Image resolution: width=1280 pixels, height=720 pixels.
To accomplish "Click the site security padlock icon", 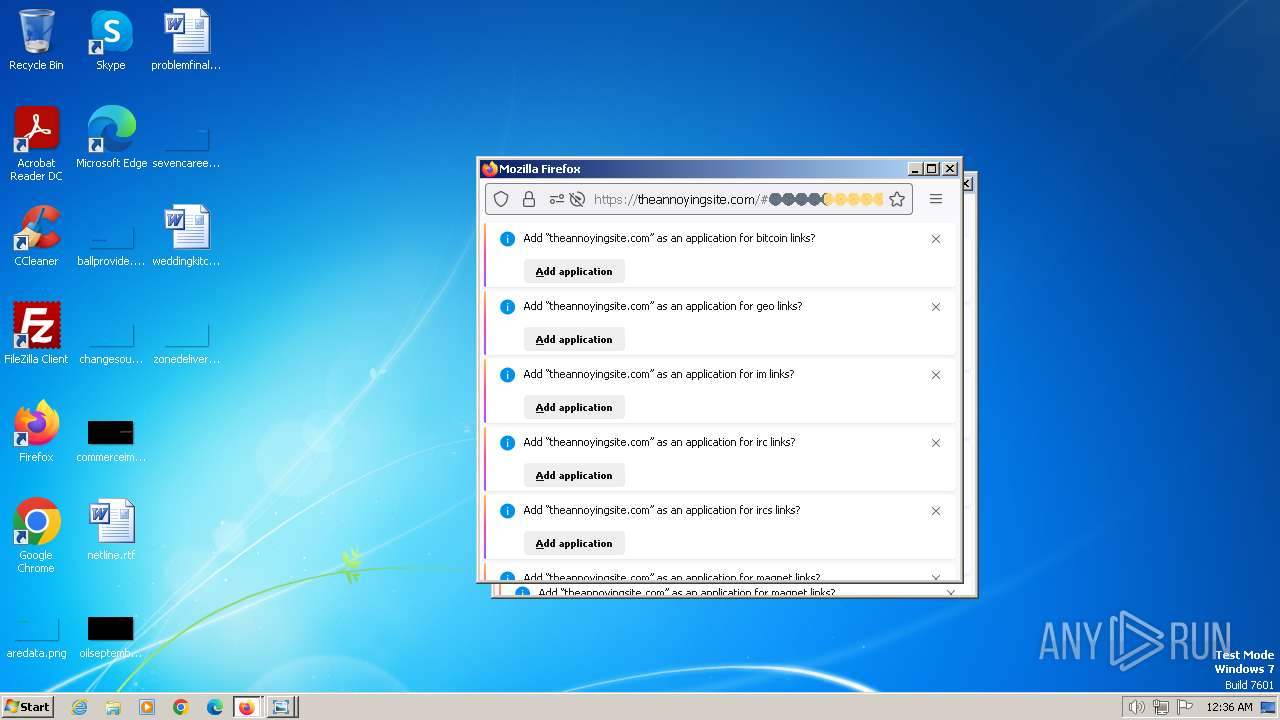I will 529,199.
